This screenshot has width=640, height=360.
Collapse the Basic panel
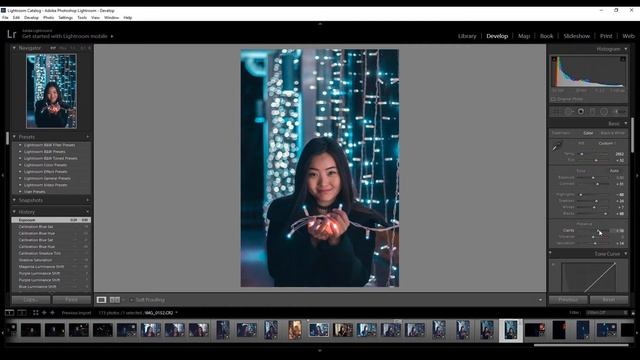click(626, 123)
